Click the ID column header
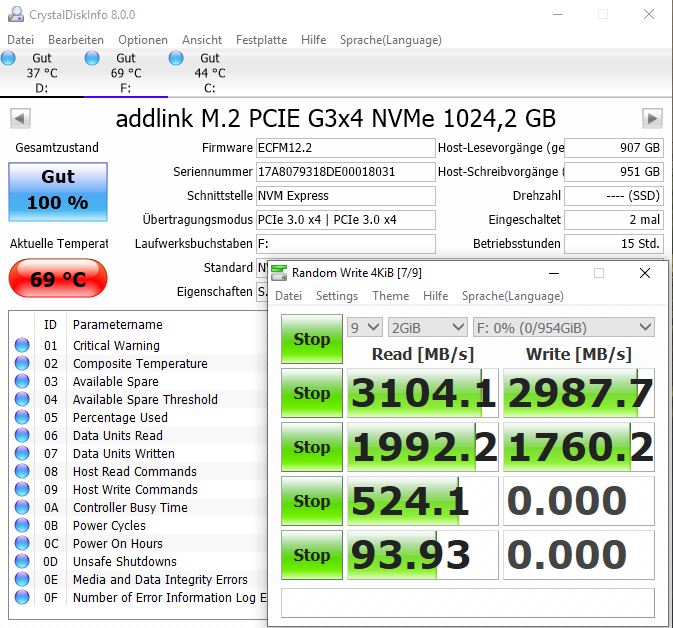Screen dimensions: 673x628 (x=50, y=325)
